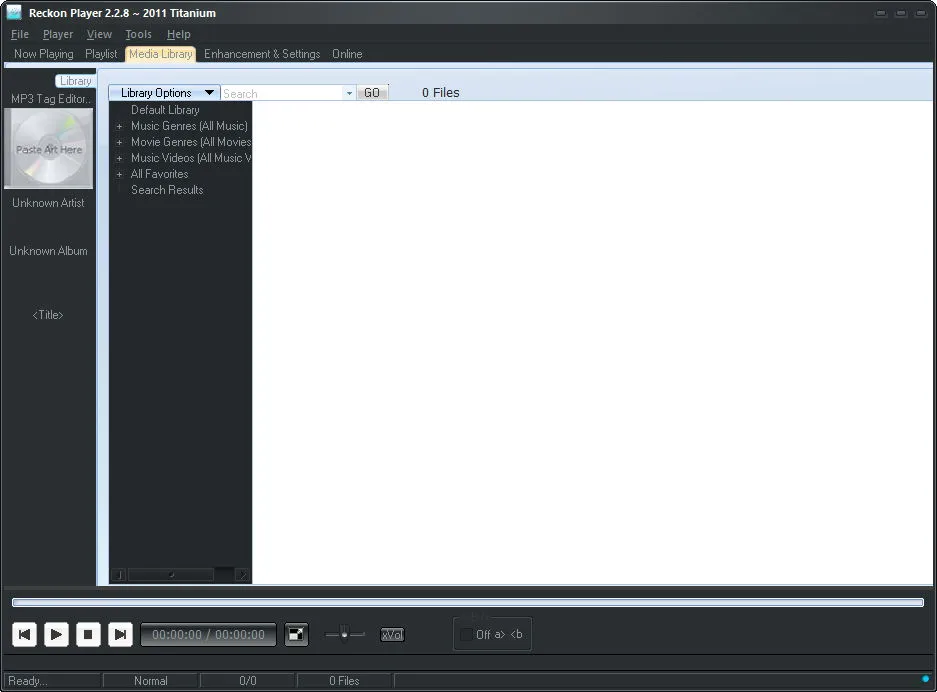
Task: Click the GO search button
Action: pyautogui.click(x=372, y=93)
